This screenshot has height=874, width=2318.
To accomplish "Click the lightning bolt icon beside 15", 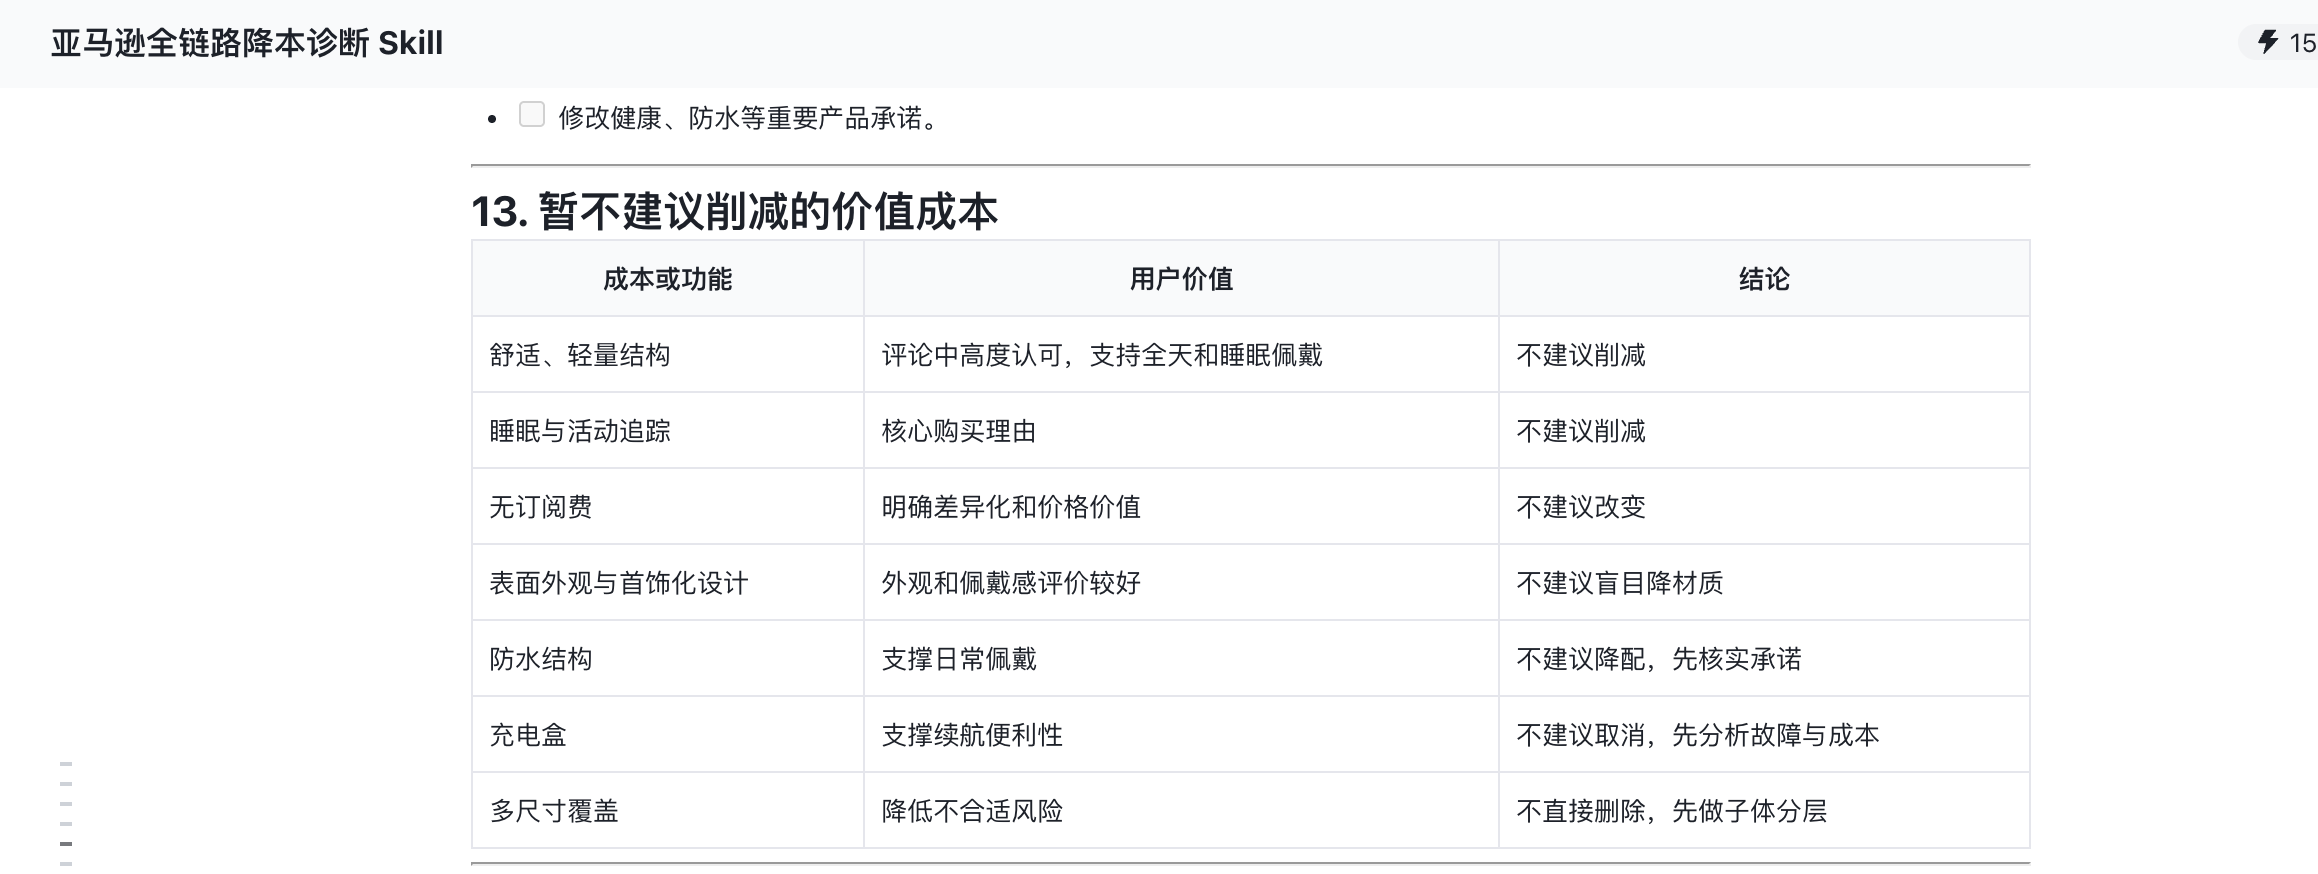I will [2268, 43].
